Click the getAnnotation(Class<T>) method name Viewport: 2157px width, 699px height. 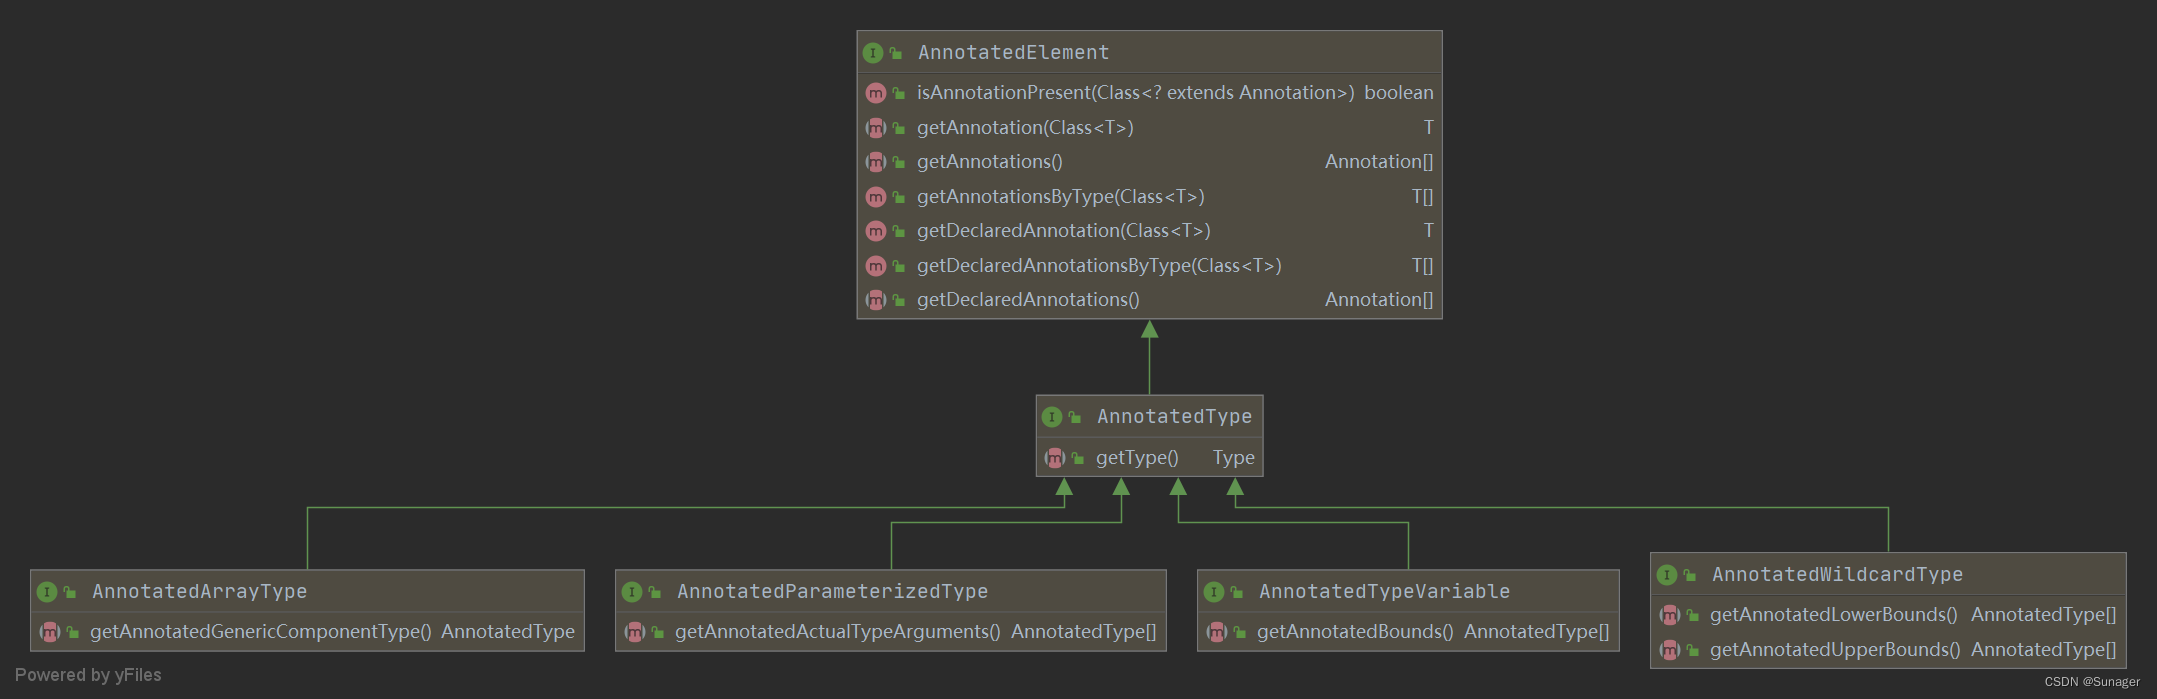[1025, 128]
